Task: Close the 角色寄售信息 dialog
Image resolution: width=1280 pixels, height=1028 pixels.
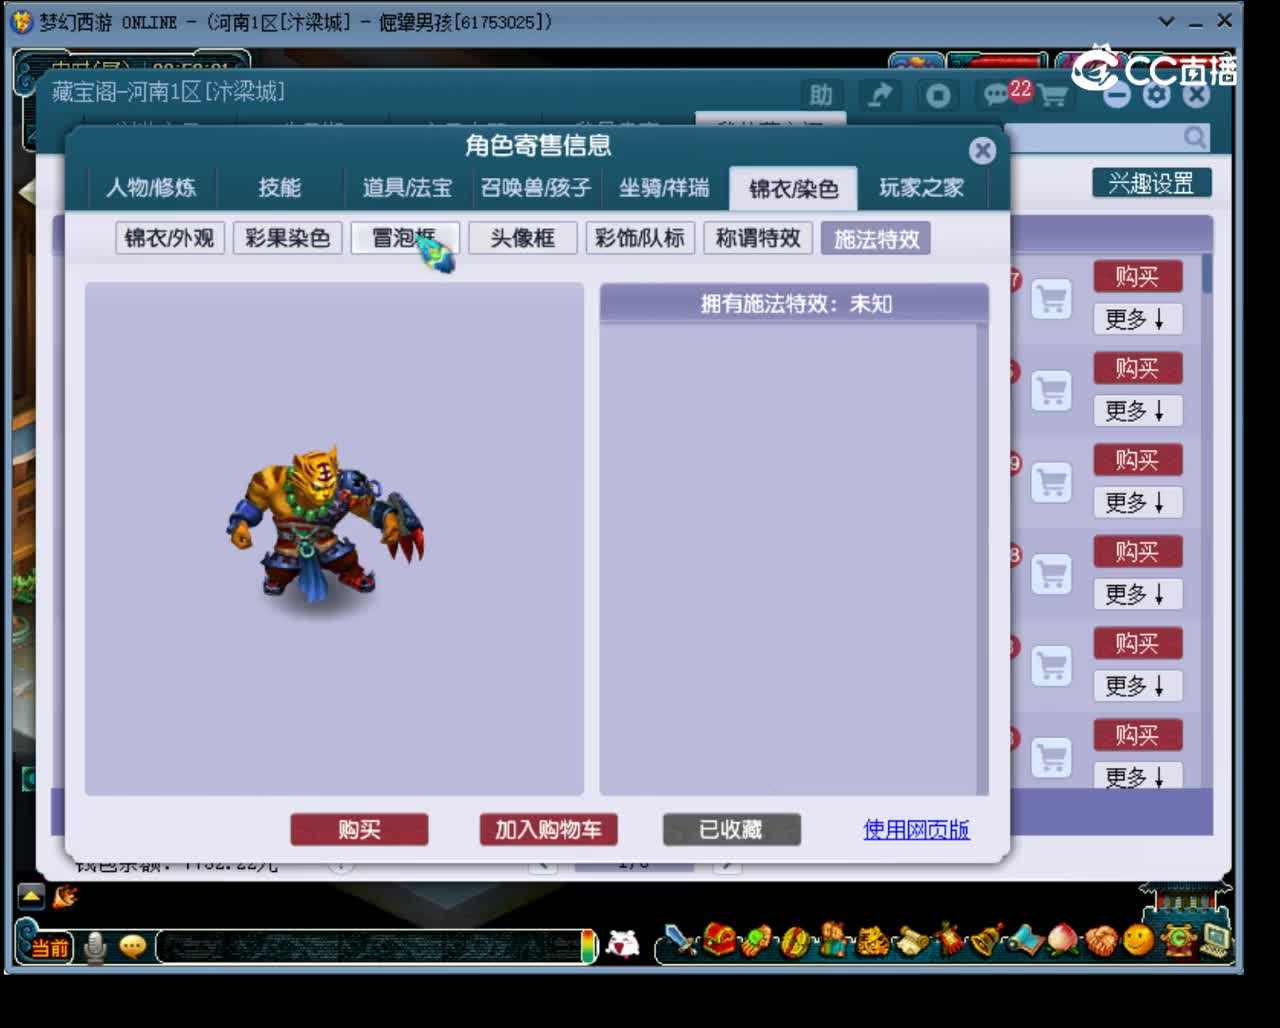Action: click(982, 150)
